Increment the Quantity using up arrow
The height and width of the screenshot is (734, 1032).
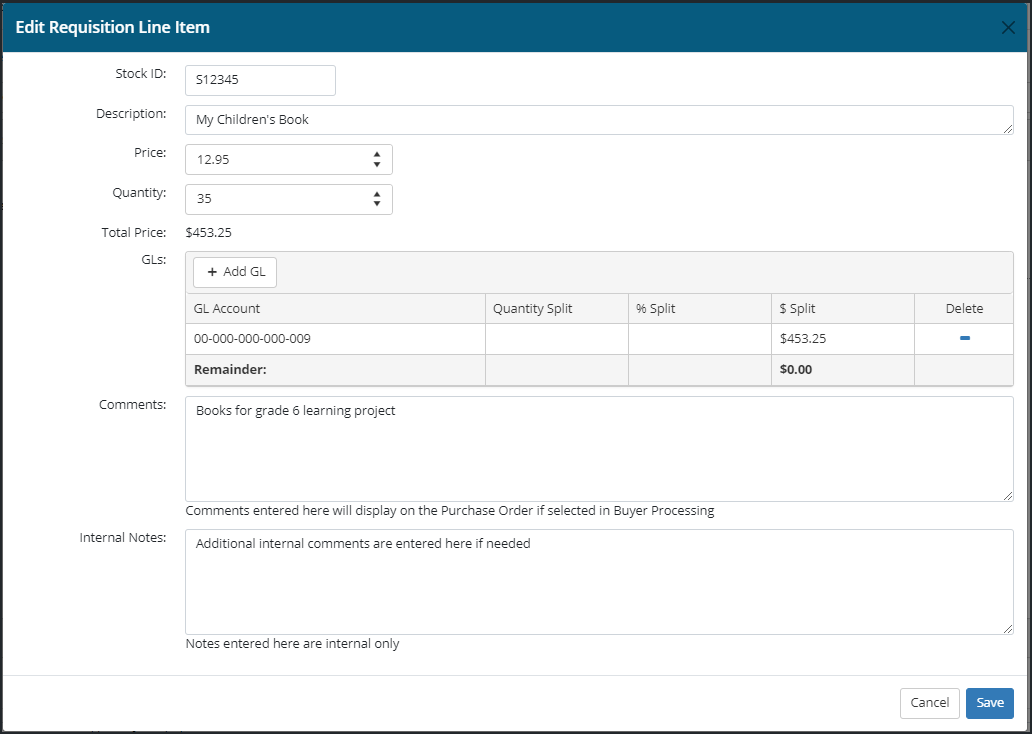pos(377,194)
